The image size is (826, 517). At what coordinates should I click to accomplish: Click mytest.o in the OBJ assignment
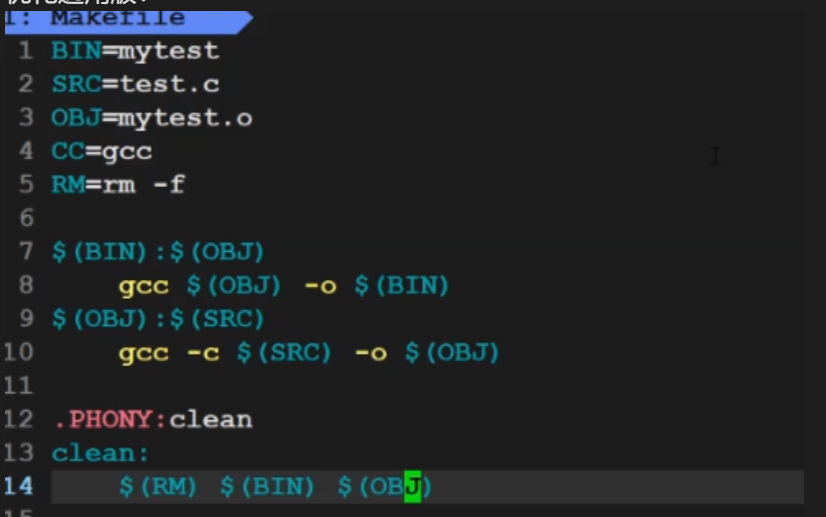[184, 118]
